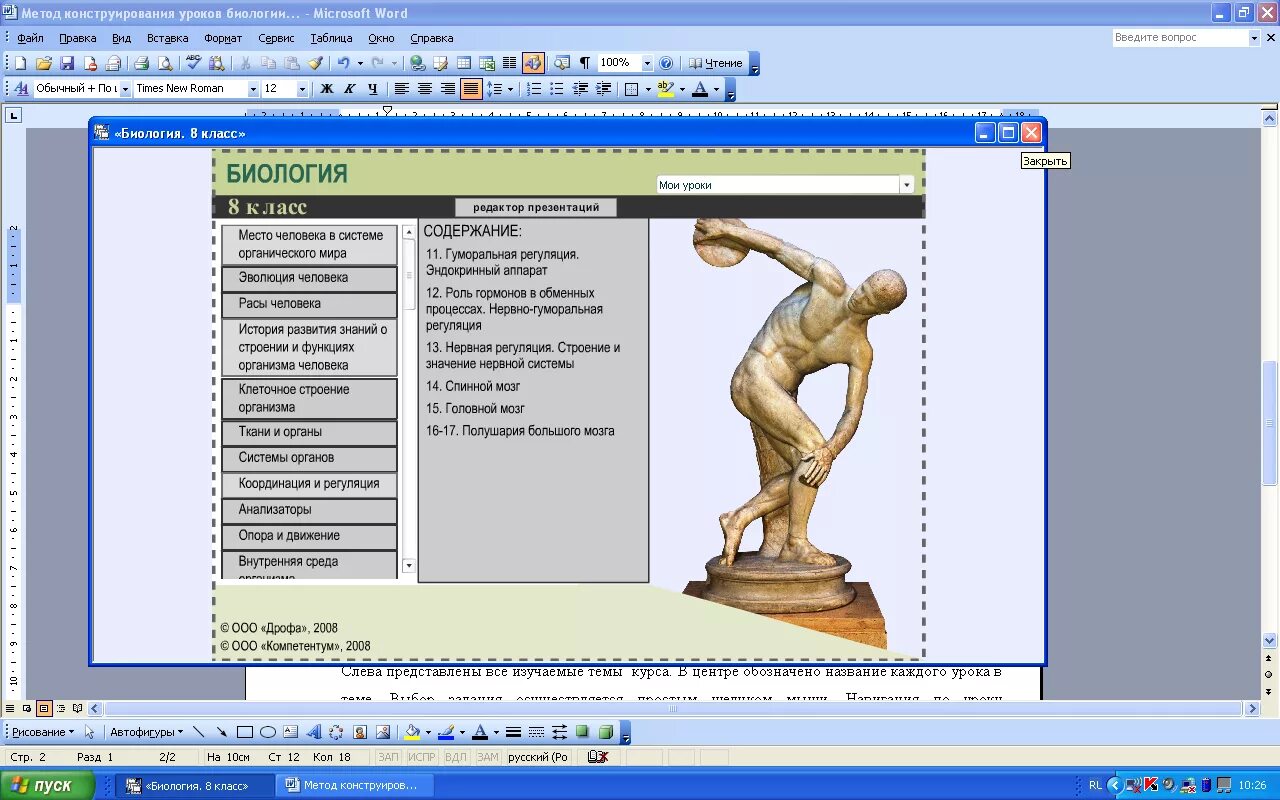
Task: Open the Times New Roman font dropdown
Action: pos(252,89)
